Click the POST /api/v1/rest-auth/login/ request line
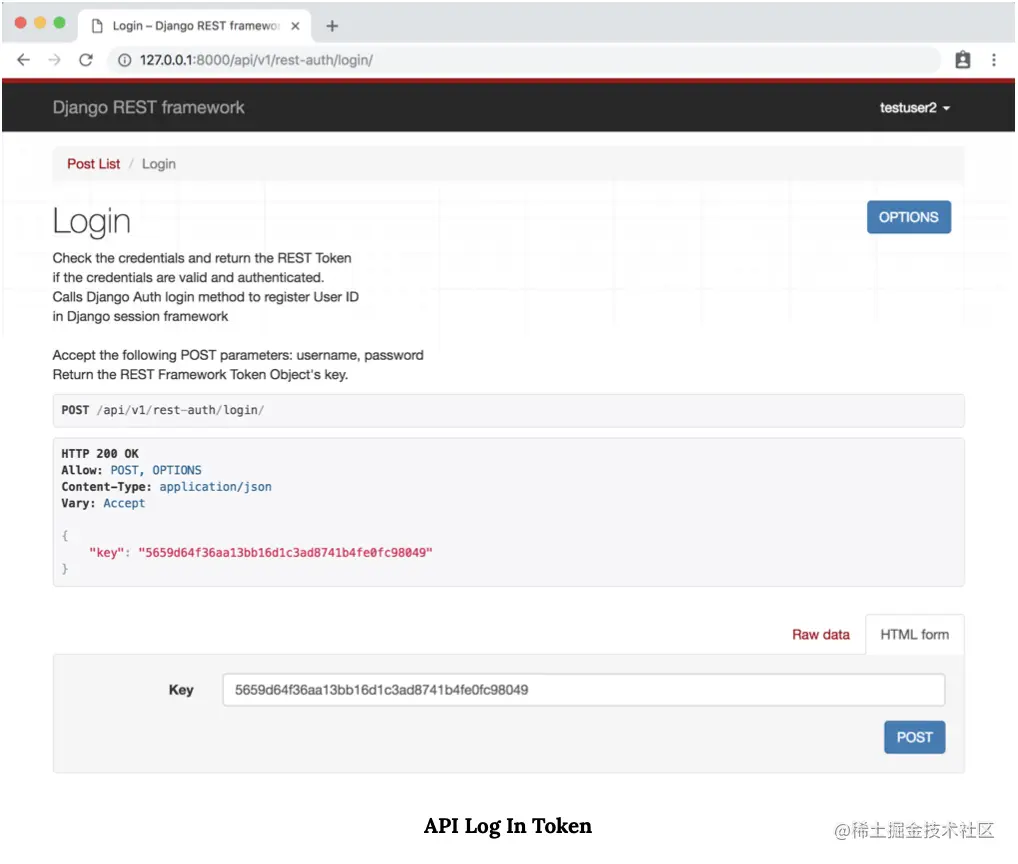The height and width of the screenshot is (864, 1018). point(162,410)
